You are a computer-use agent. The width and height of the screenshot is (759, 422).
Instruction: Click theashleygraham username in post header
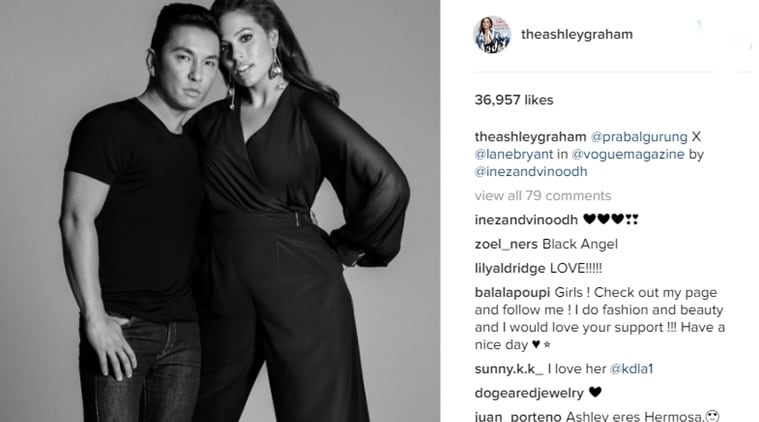(x=577, y=34)
